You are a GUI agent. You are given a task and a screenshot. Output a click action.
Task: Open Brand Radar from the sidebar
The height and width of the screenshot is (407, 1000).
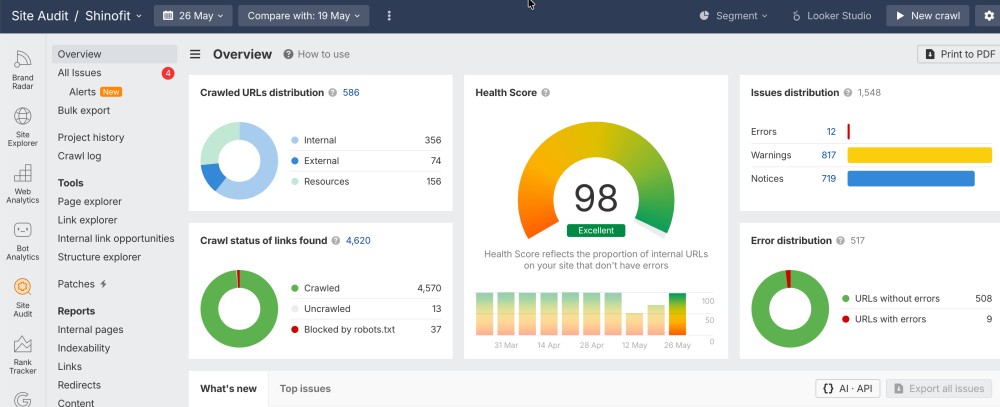click(22, 70)
